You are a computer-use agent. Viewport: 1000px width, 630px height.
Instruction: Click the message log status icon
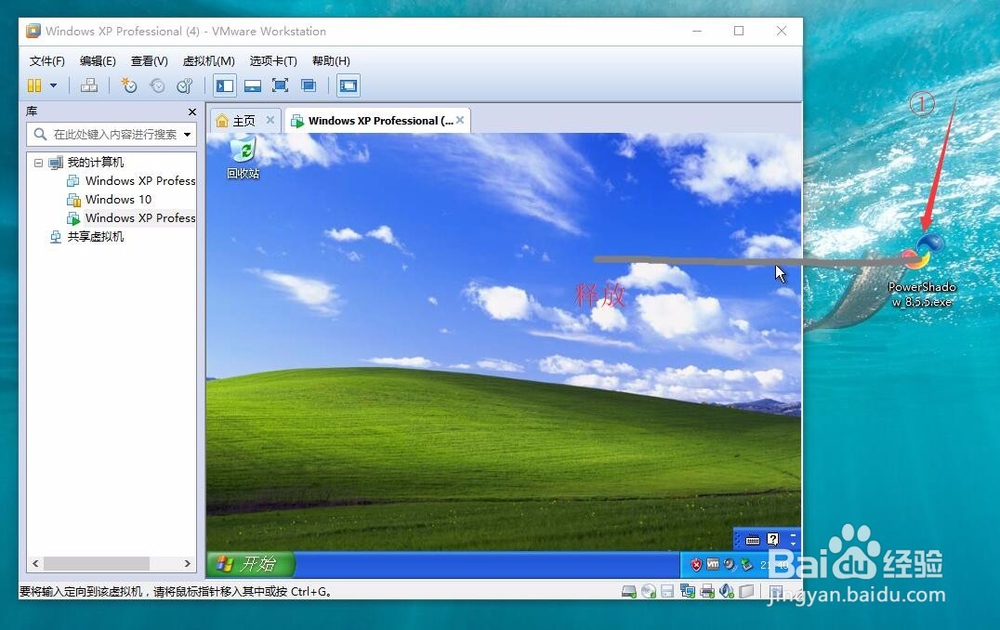point(776,592)
